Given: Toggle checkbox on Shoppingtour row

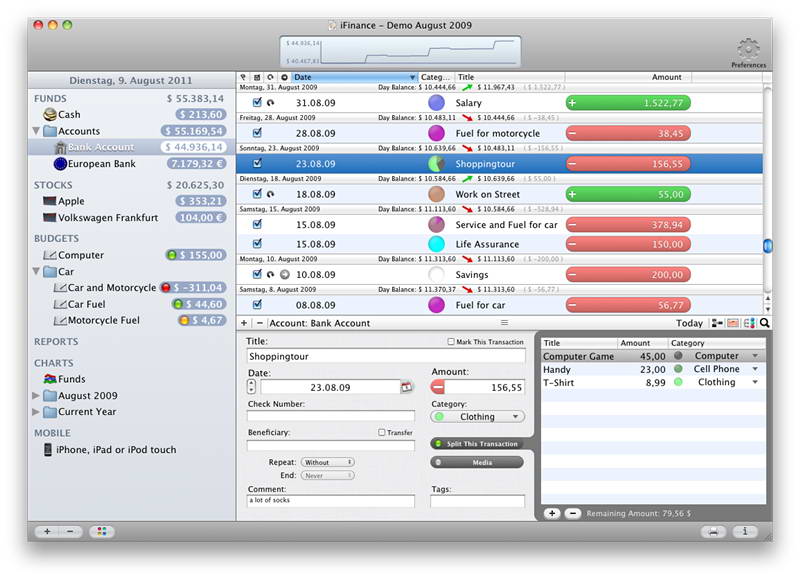Looking at the screenshot, I should [257, 163].
